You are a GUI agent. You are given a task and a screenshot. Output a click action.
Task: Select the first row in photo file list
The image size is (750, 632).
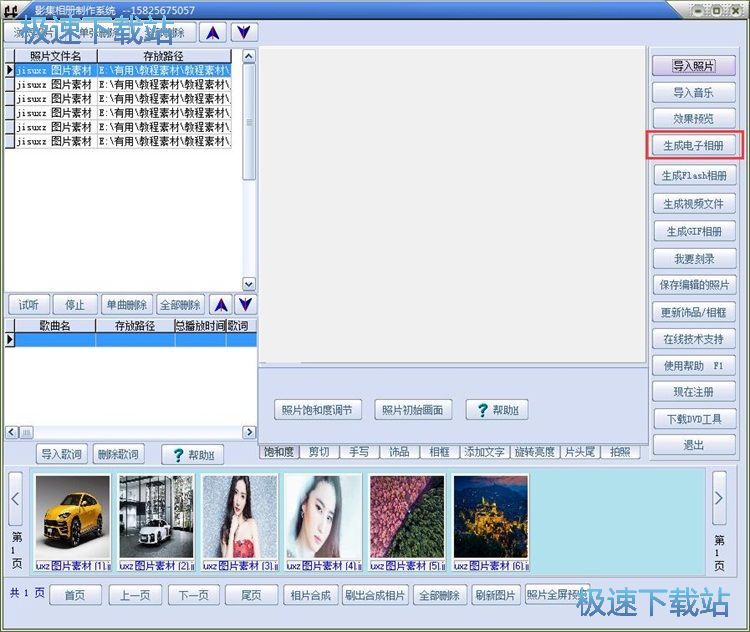point(120,71)
